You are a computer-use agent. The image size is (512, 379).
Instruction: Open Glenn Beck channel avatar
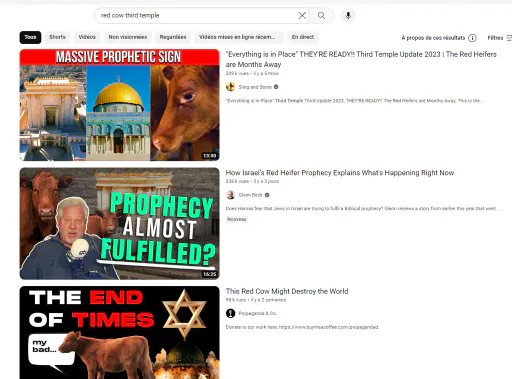pos(230,195)
